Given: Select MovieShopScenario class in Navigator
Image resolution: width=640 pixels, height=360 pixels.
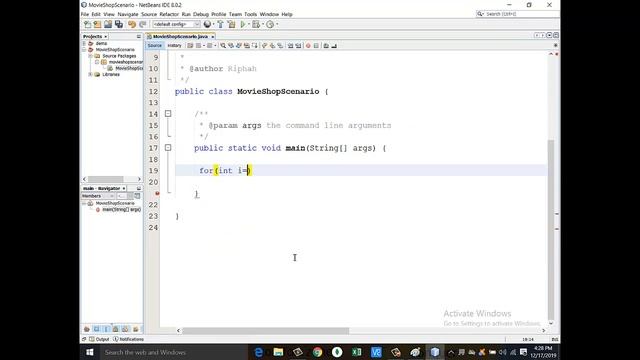Looking at the screenshot, I should pos(115,203).
